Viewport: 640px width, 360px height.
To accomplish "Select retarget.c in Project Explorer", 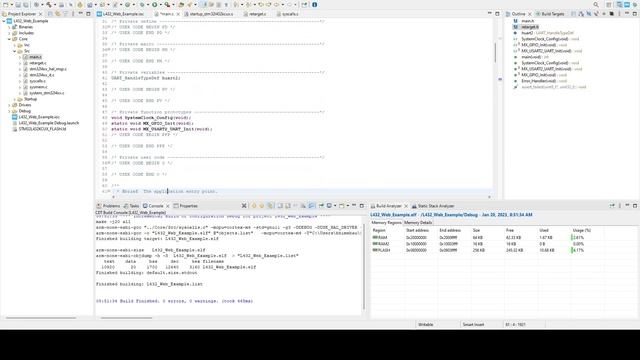I will click(x=38, y=63).
